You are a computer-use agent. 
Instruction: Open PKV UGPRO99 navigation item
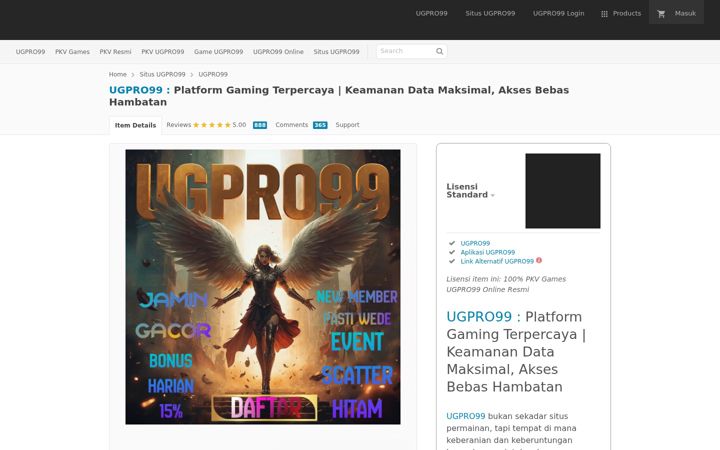[x=163, y=52]
